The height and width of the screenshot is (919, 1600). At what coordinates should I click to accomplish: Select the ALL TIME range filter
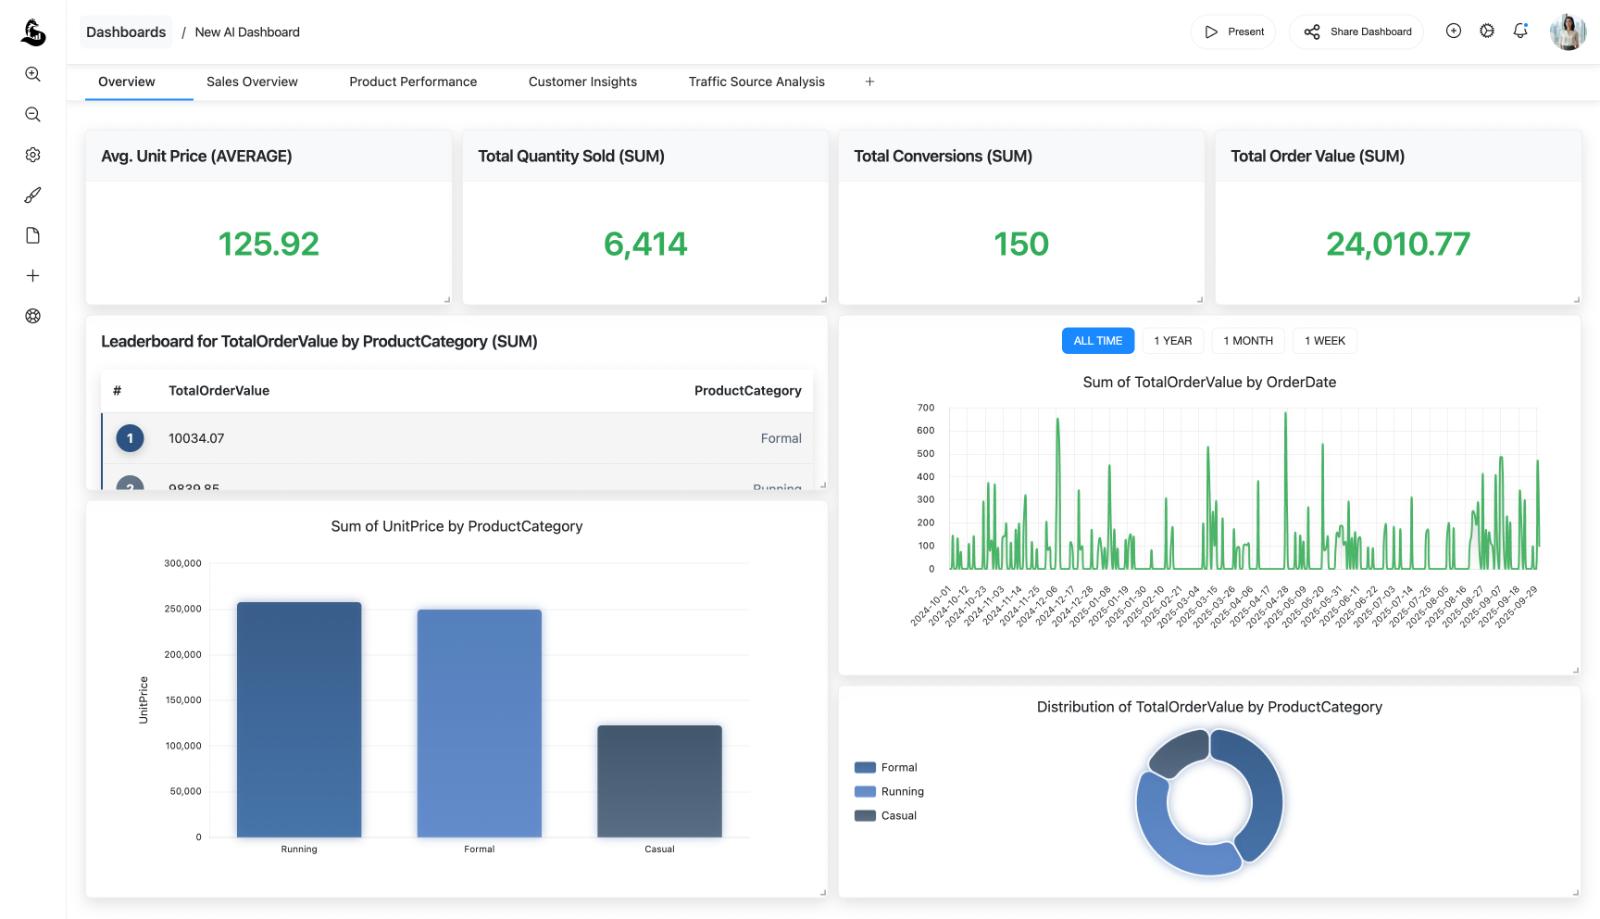click(1097, 341)
